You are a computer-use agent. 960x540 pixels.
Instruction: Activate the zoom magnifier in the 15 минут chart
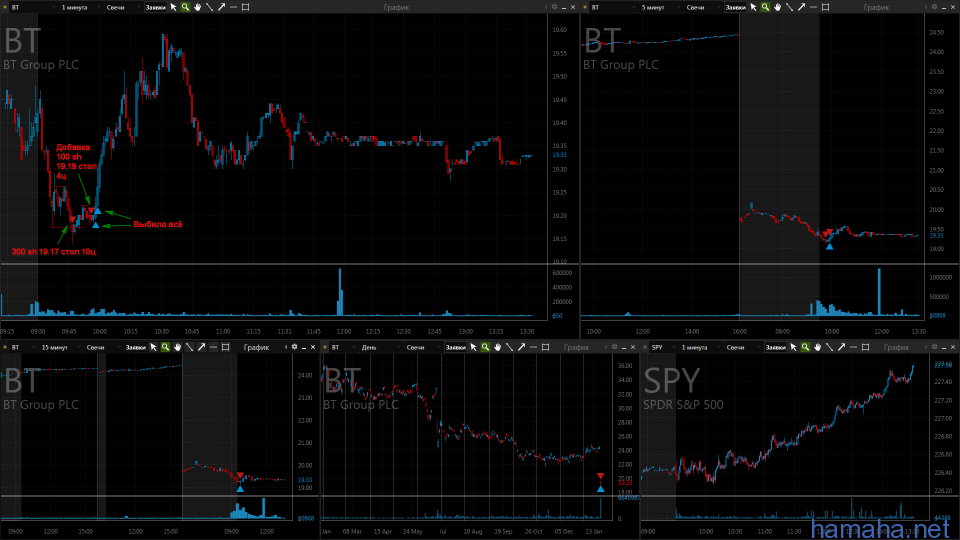point(165,347)
